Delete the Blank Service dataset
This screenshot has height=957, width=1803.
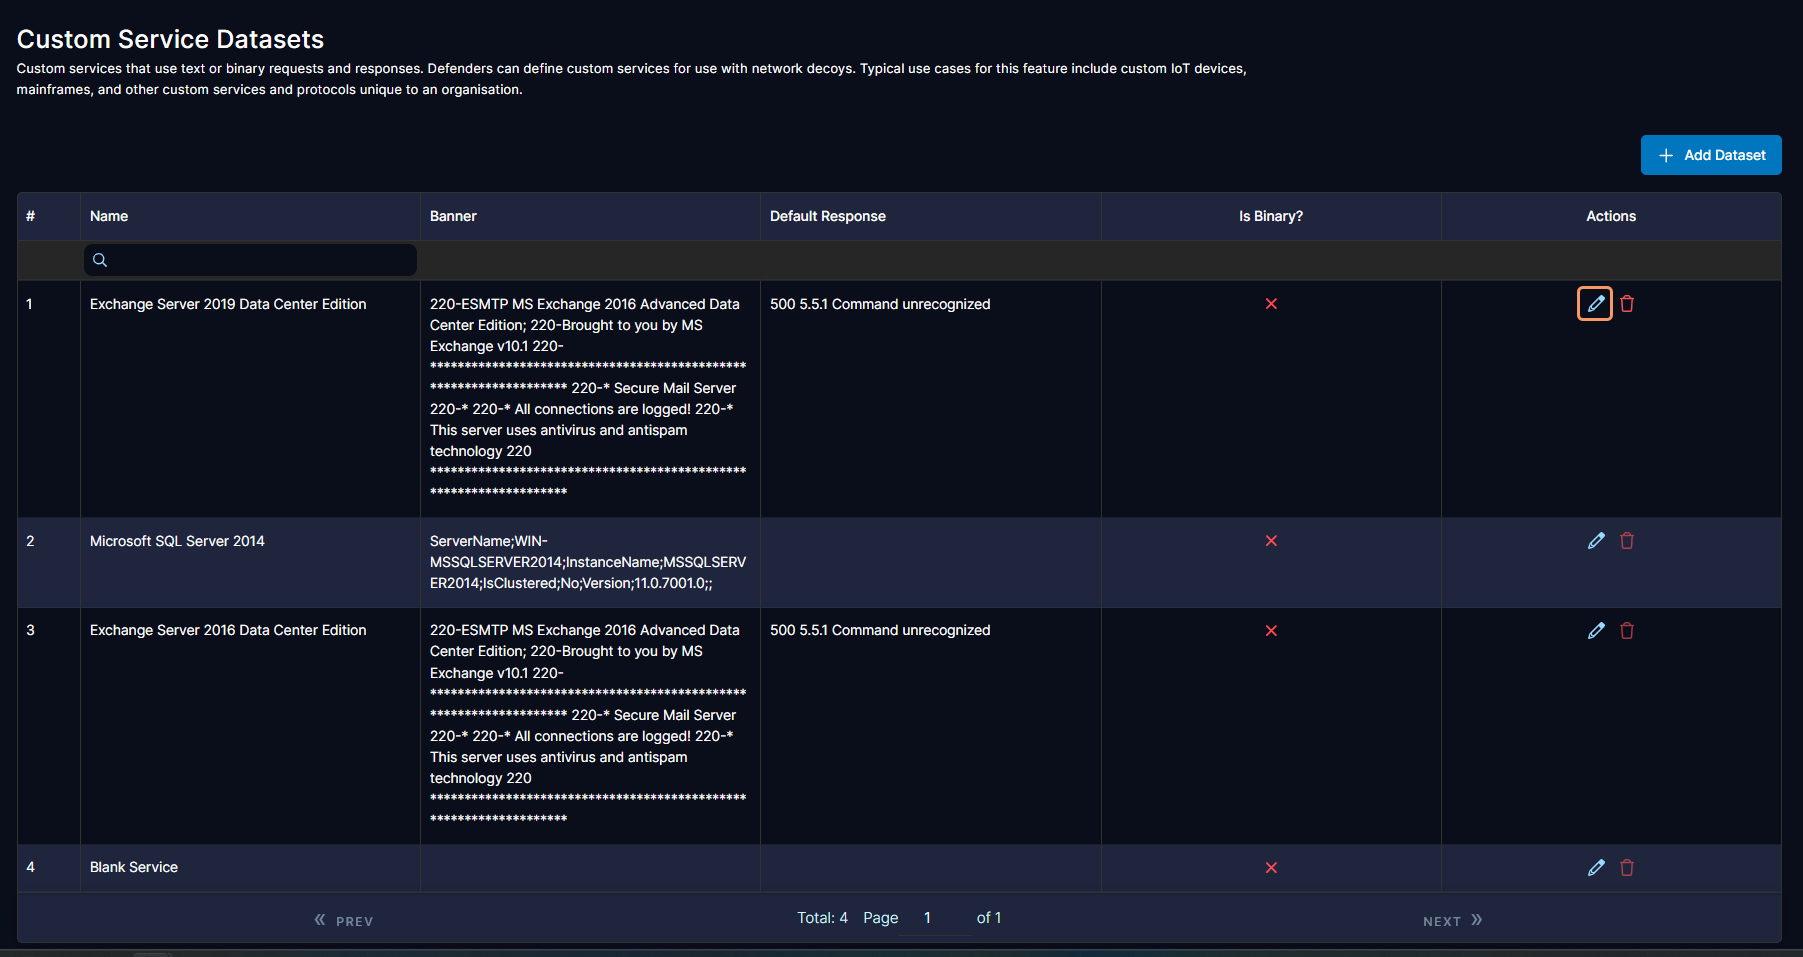point(1627,868)
